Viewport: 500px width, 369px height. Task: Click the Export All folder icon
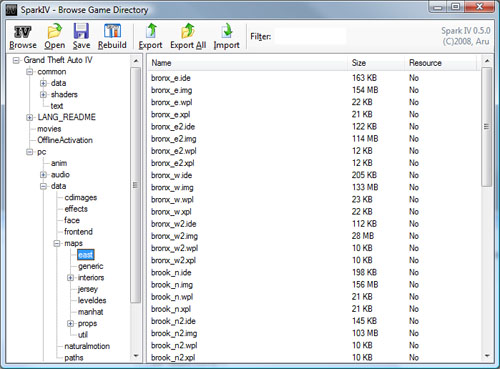pos(188,31)
